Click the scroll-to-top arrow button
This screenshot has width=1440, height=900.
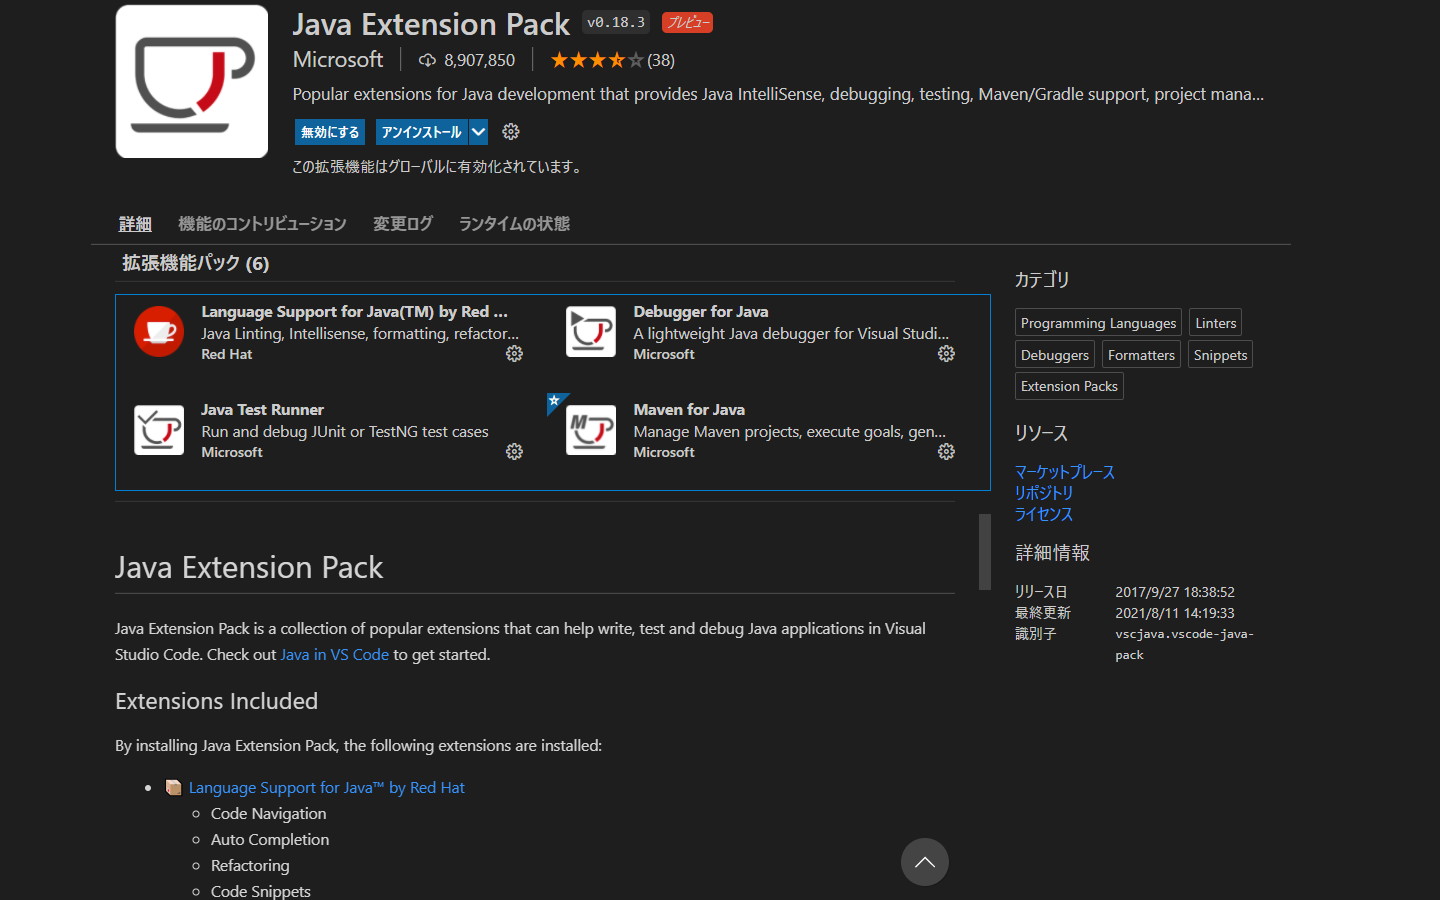point(925,862)
